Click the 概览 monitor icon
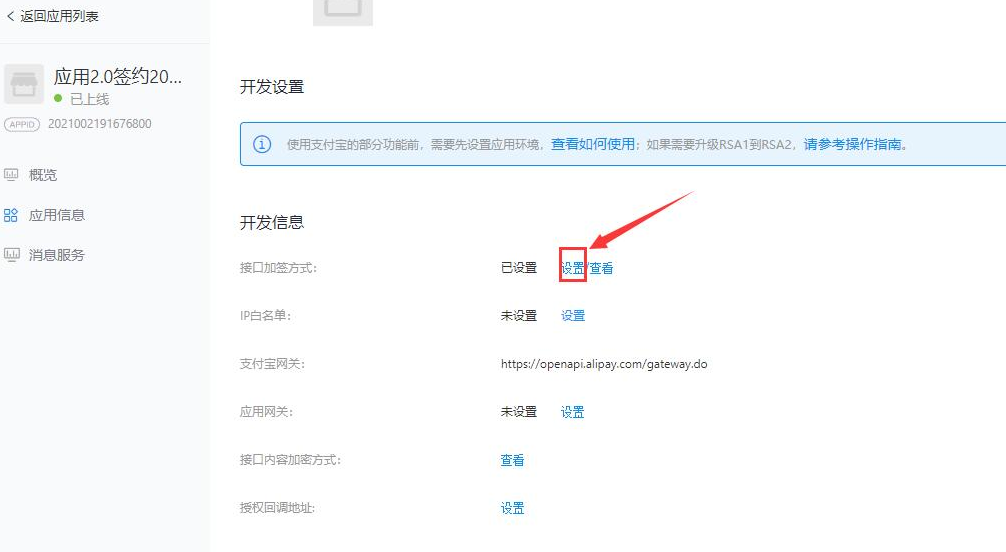The image size is (1006, 552). coord(11,175)
